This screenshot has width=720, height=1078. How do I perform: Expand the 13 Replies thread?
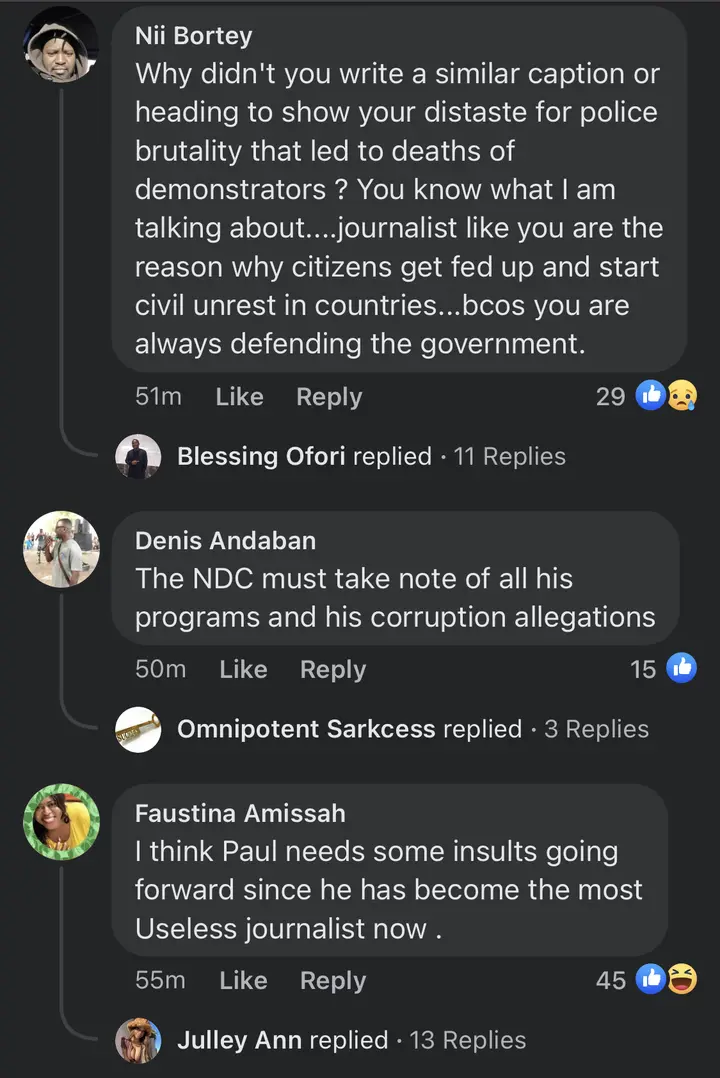coord(467,1041)
